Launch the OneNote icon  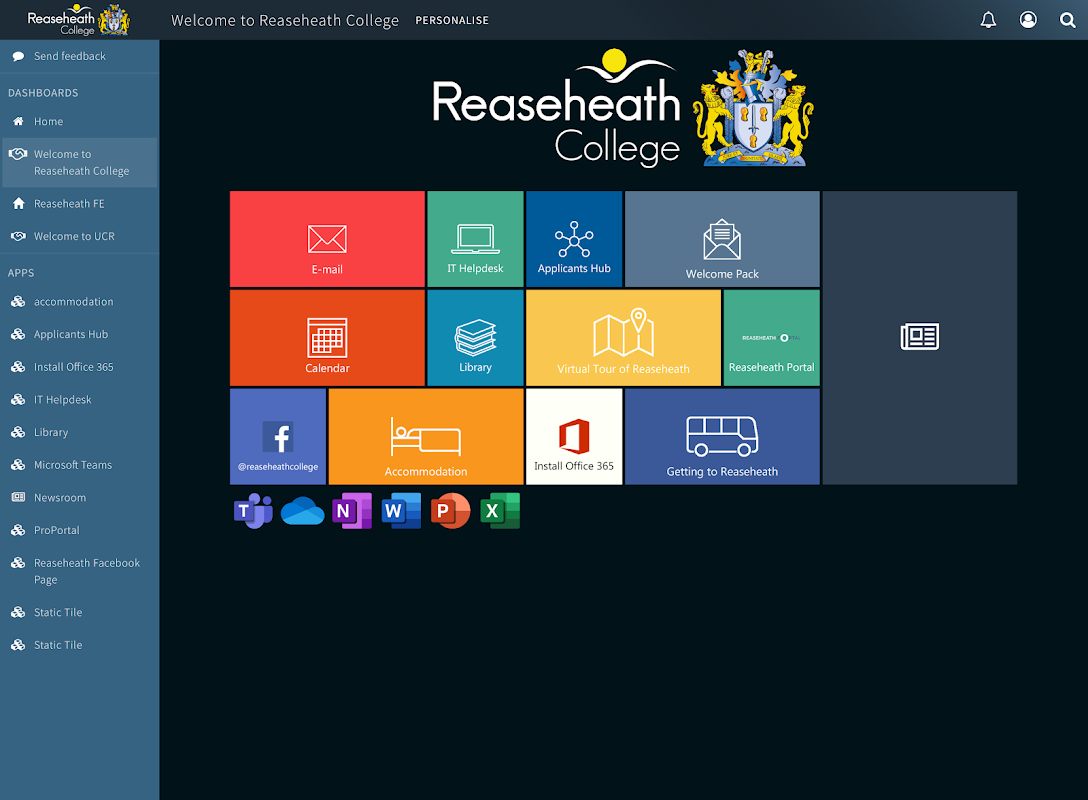click(352, 511)
